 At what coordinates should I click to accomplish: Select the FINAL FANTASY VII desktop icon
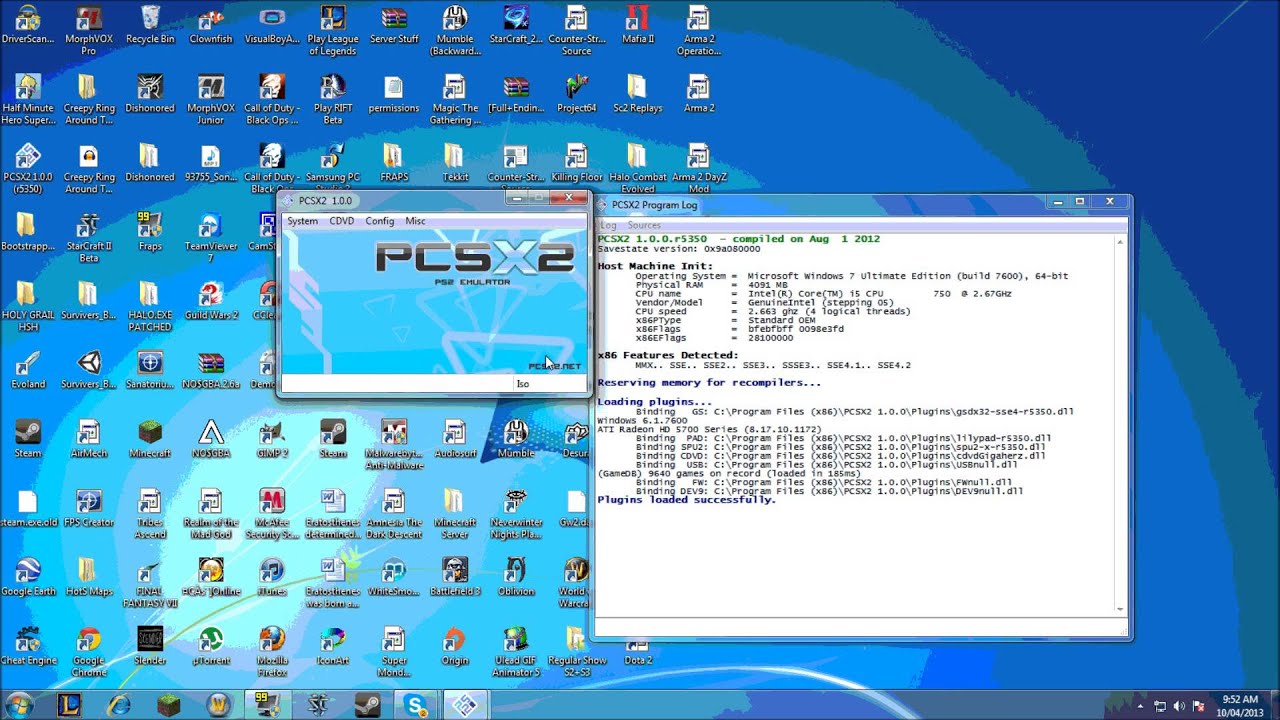(x=150, y=582)
